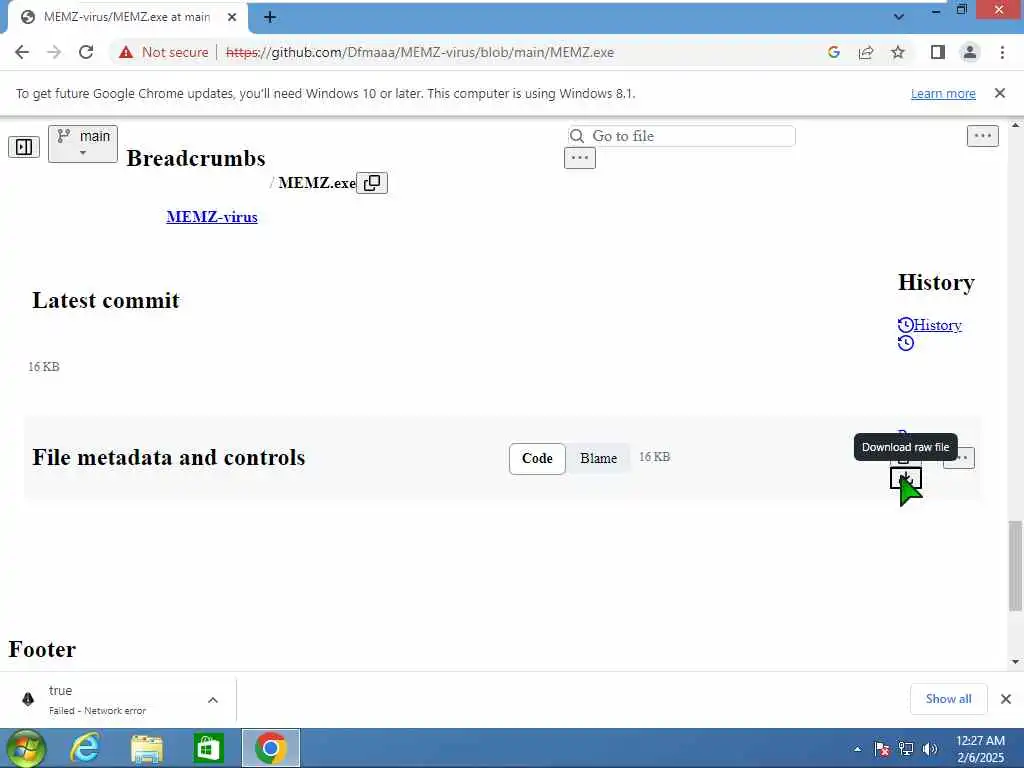Open Chrome's three-dot menu

1002,52
